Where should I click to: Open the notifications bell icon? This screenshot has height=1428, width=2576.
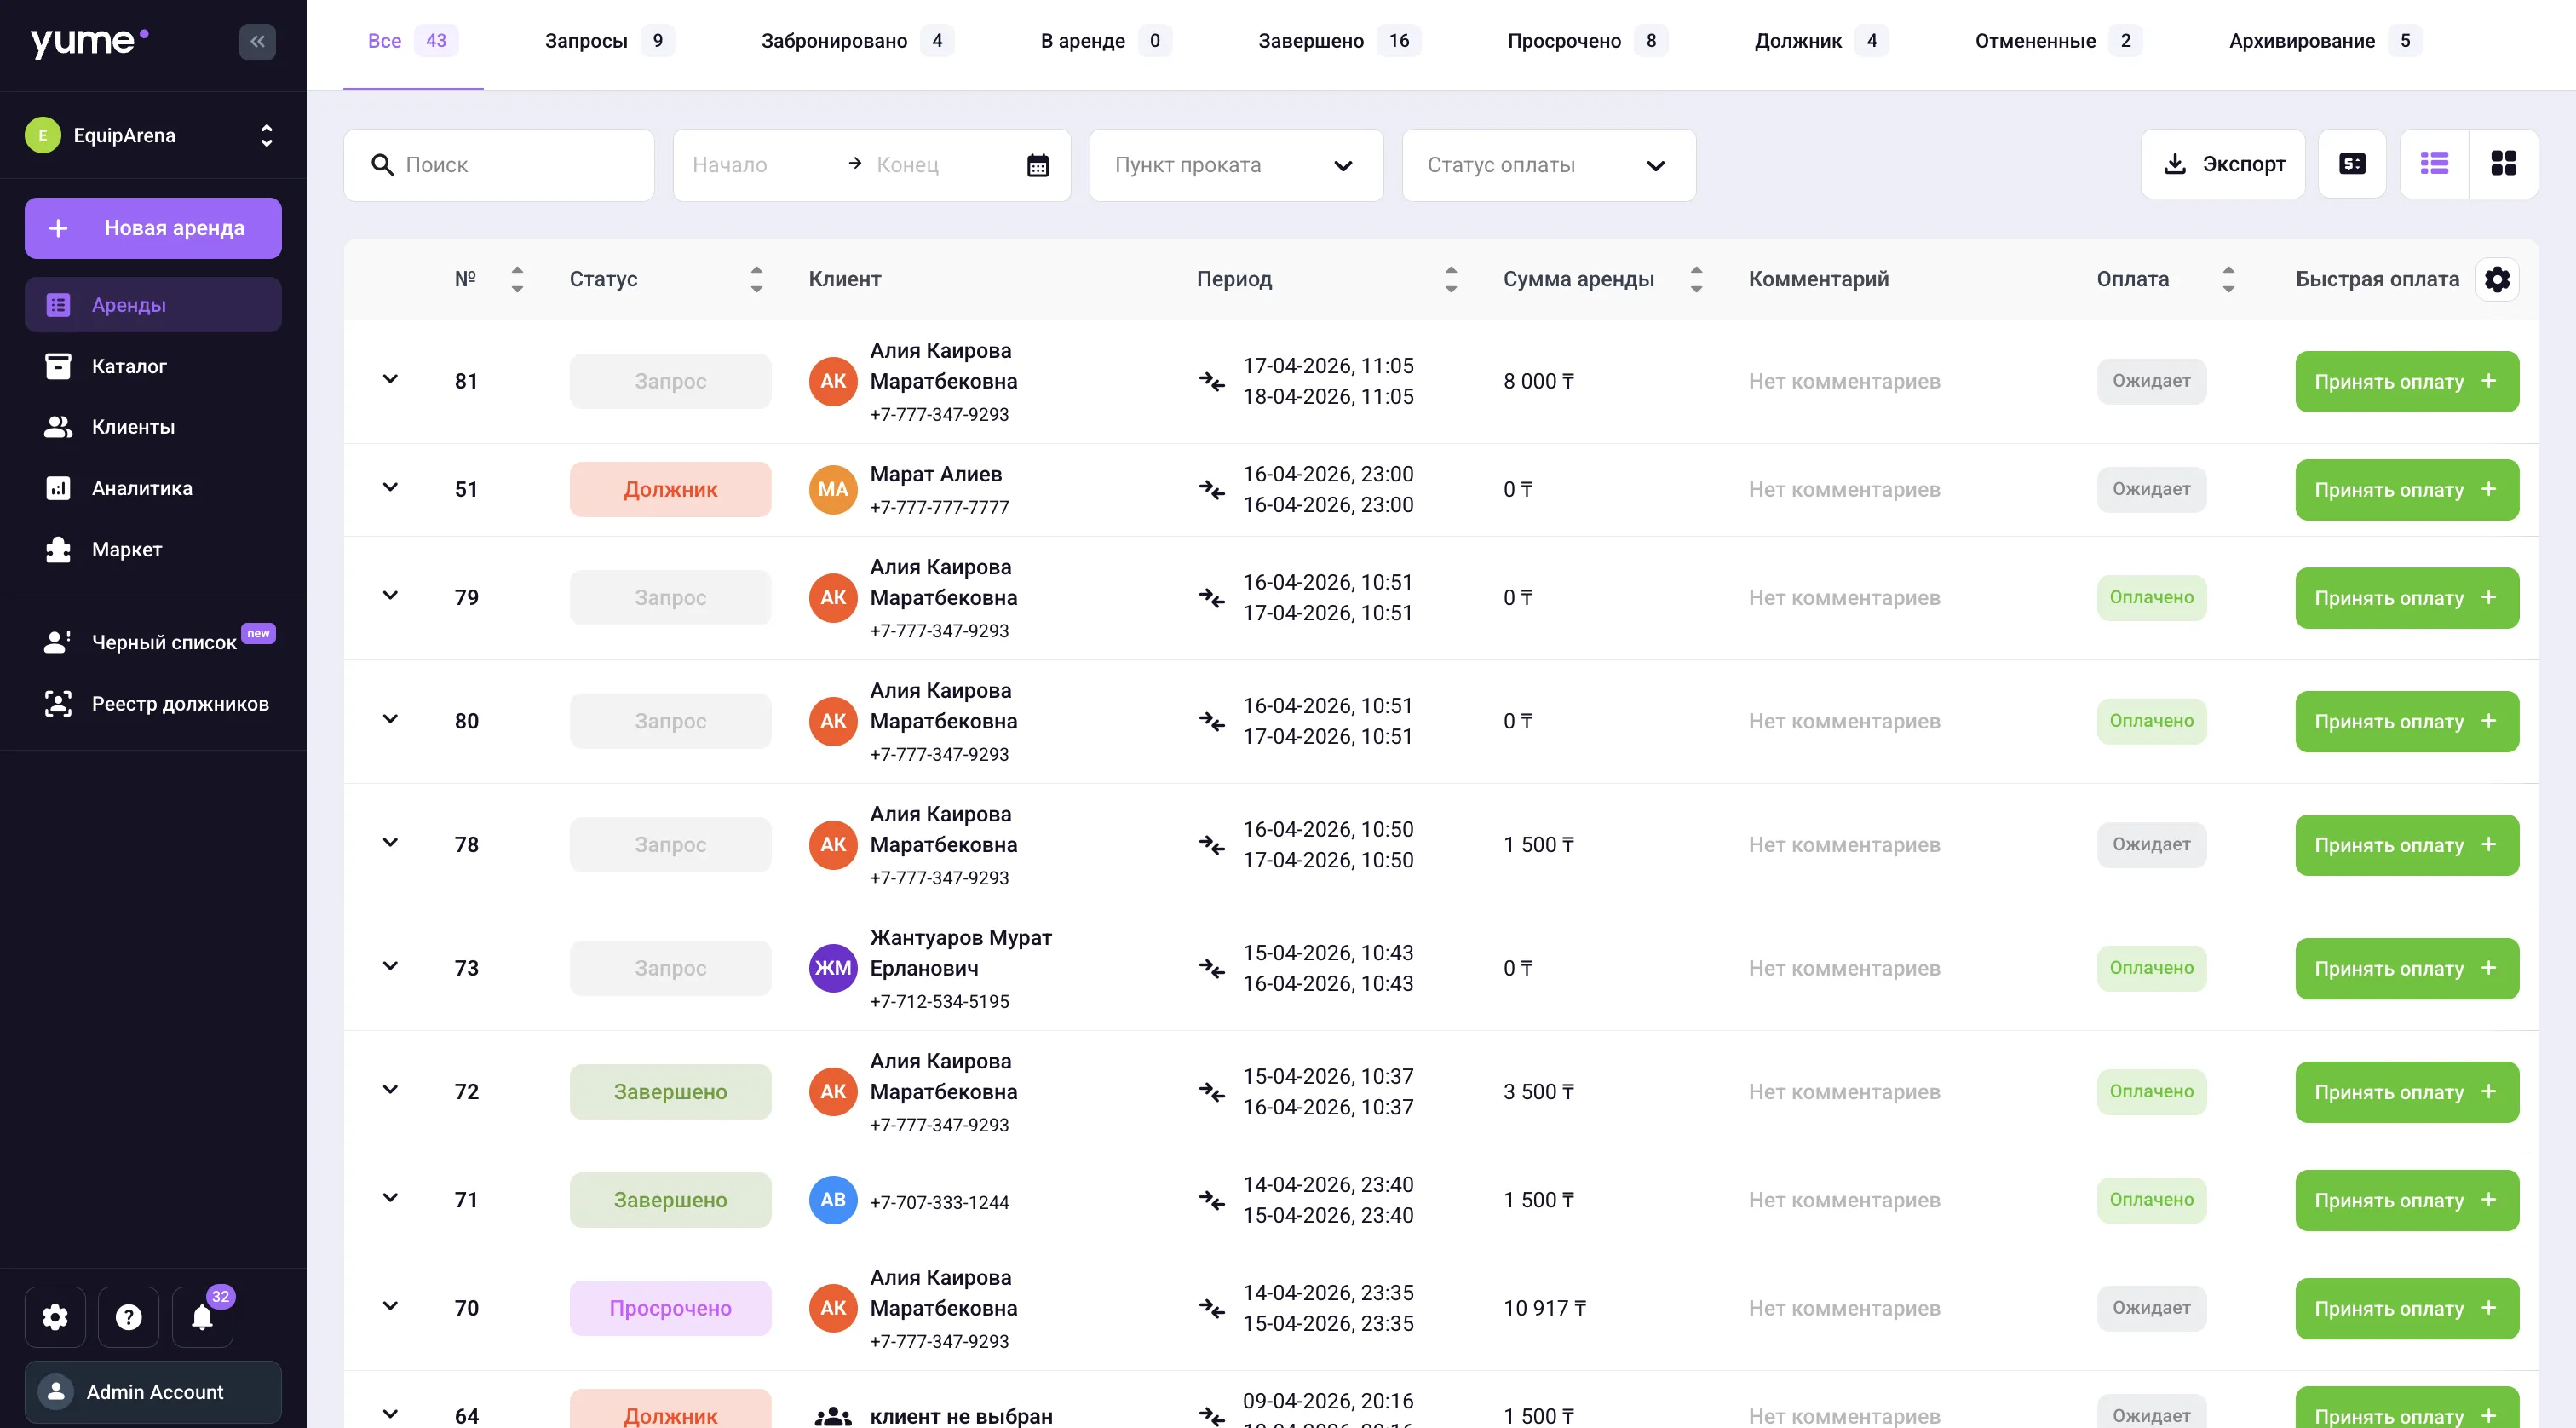(202, 1317)
